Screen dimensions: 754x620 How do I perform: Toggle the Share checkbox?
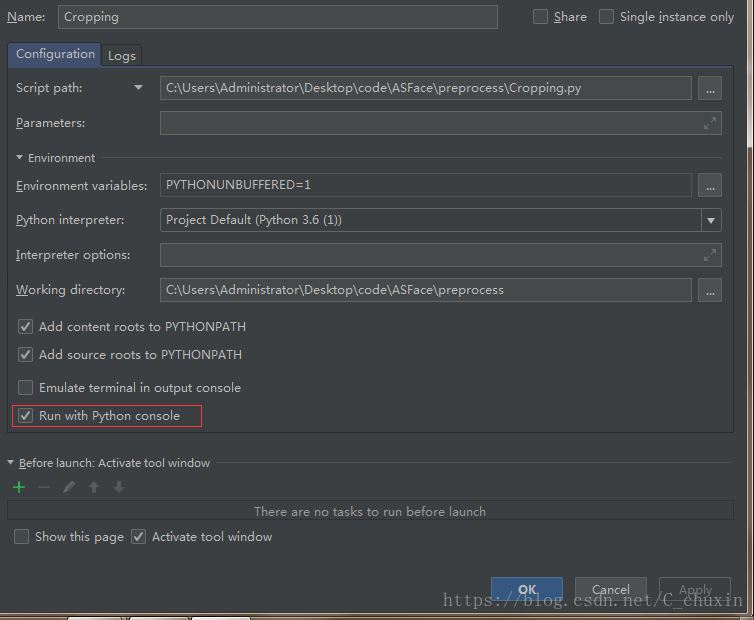pyautogui.click(x=540, y=17)
